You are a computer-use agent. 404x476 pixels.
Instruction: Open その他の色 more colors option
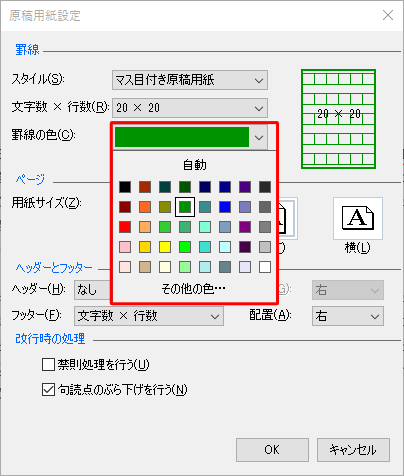194,289
